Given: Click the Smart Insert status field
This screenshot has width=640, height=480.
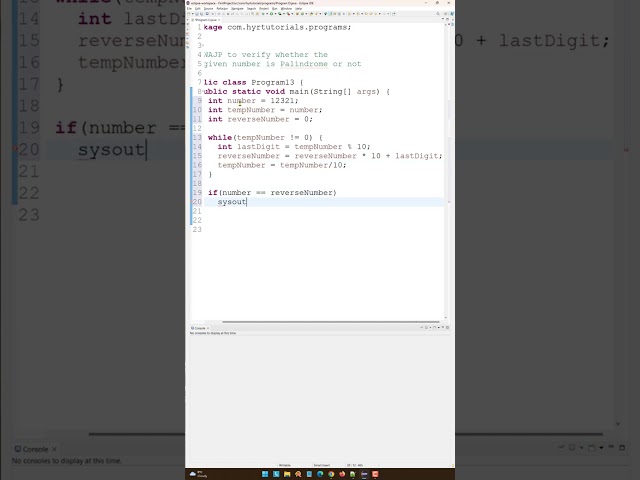Looking at the screenshot, I should pos(322,465).
